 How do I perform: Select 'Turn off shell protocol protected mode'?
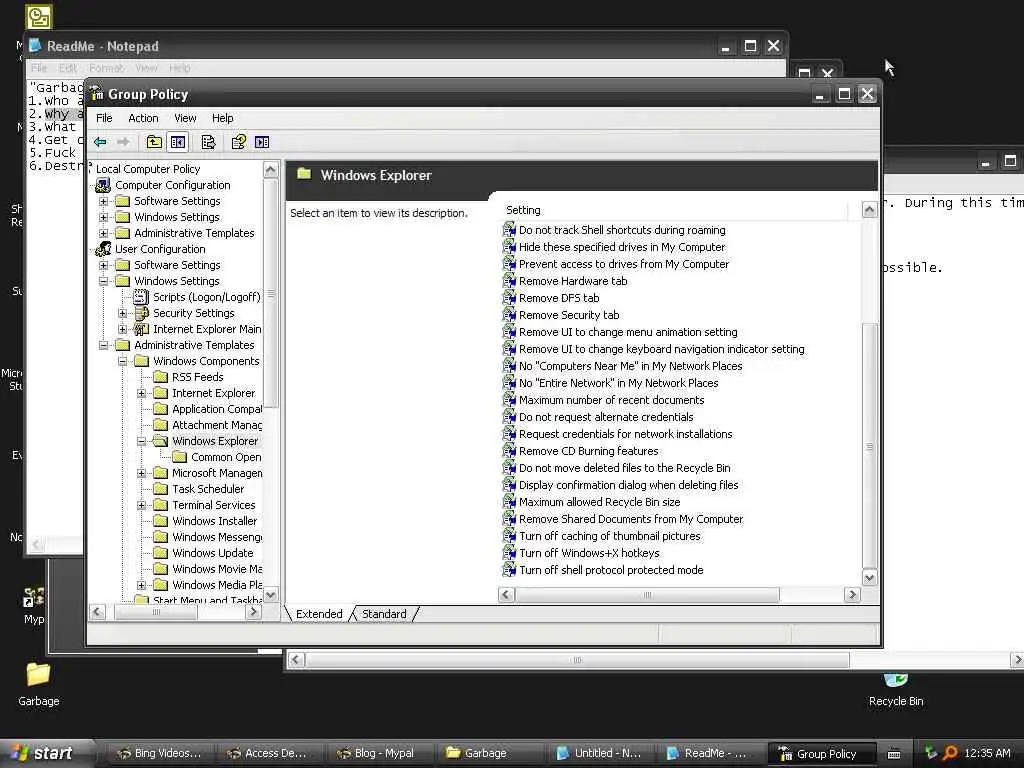pos(611,569)
